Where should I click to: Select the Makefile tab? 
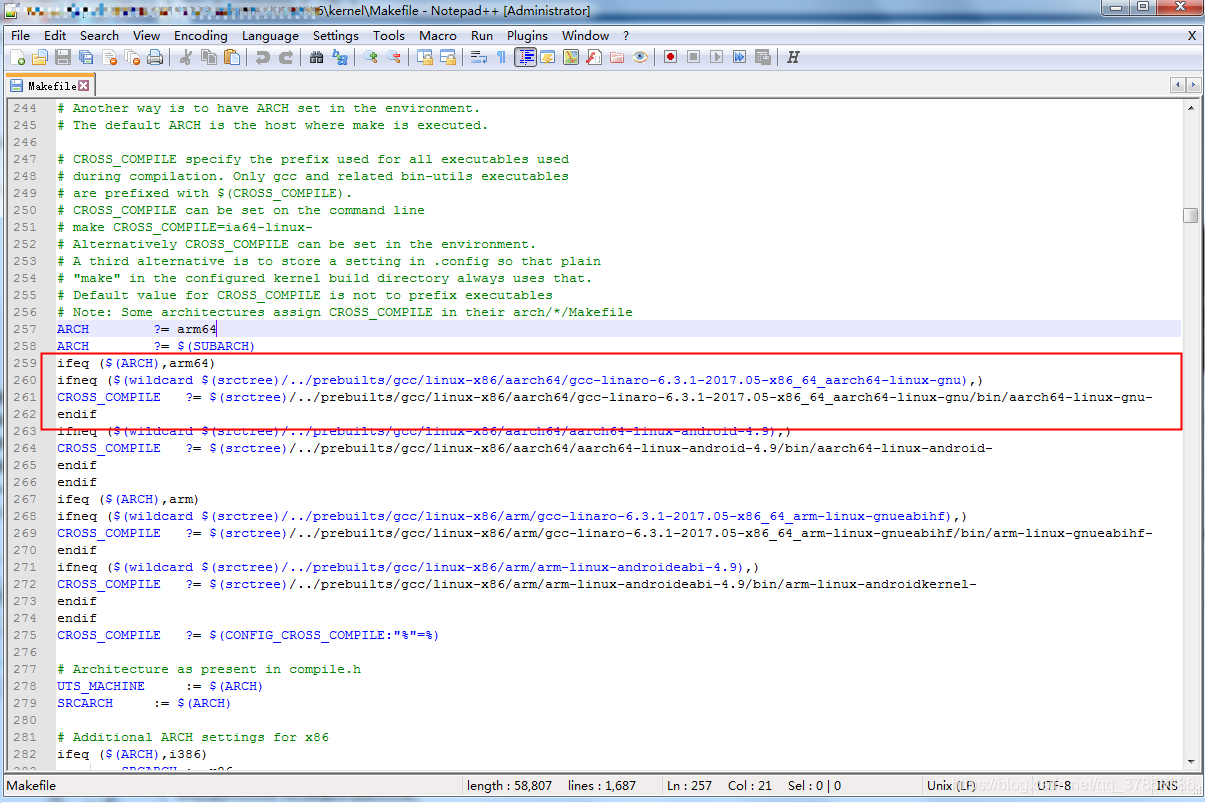tap(50, 86)
